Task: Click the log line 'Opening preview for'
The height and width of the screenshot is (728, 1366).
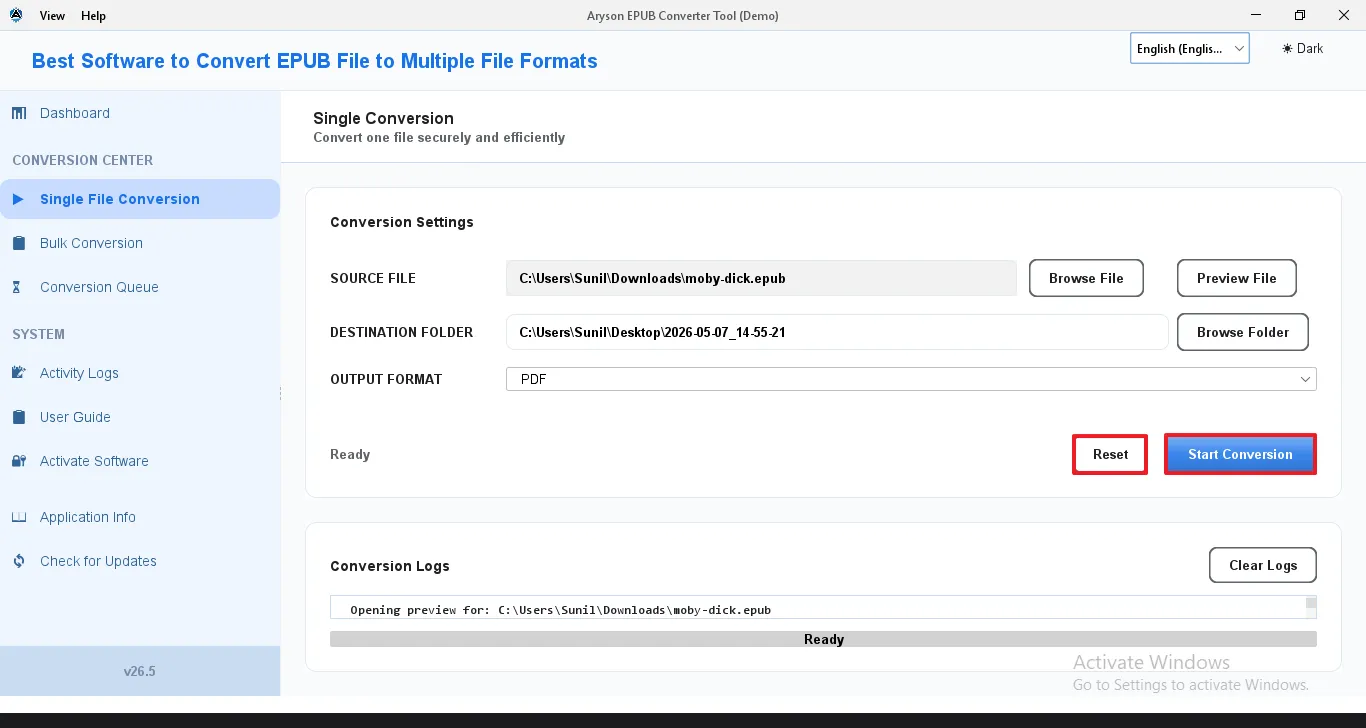Action: coord(560,609)
